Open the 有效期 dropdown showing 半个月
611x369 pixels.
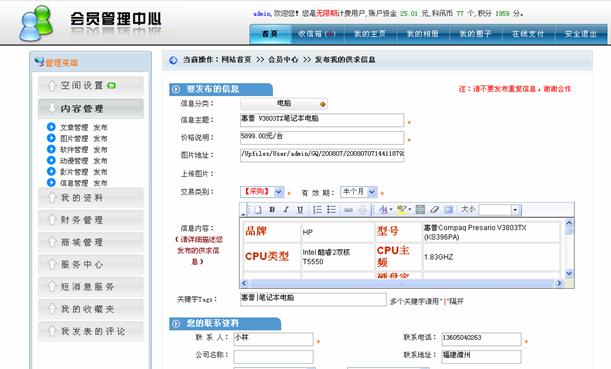358,192
